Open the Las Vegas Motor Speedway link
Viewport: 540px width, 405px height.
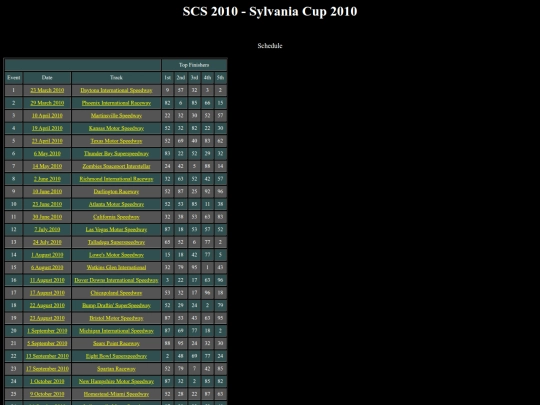116,229
